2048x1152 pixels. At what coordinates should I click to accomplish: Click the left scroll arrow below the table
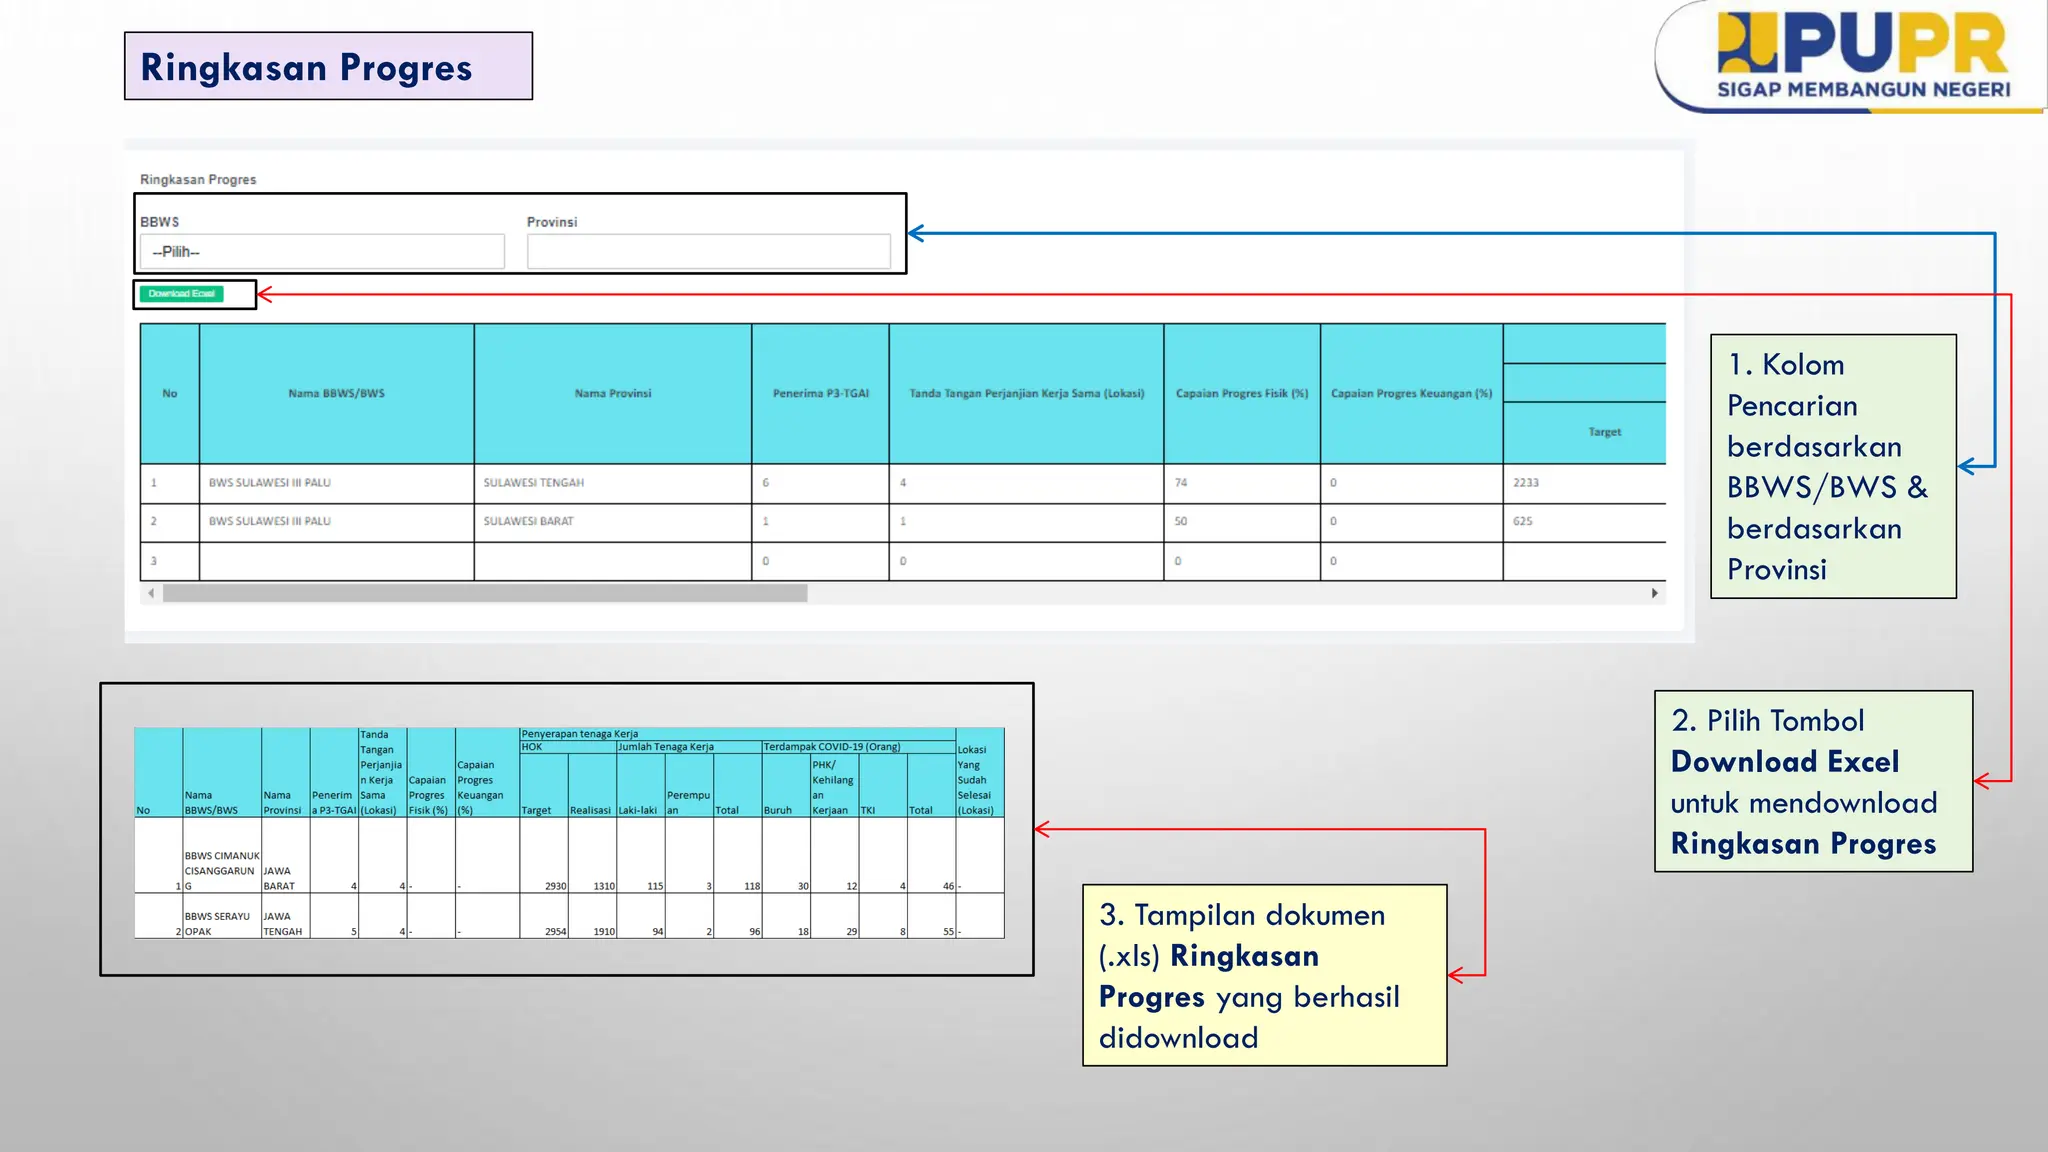pos(151,593)
